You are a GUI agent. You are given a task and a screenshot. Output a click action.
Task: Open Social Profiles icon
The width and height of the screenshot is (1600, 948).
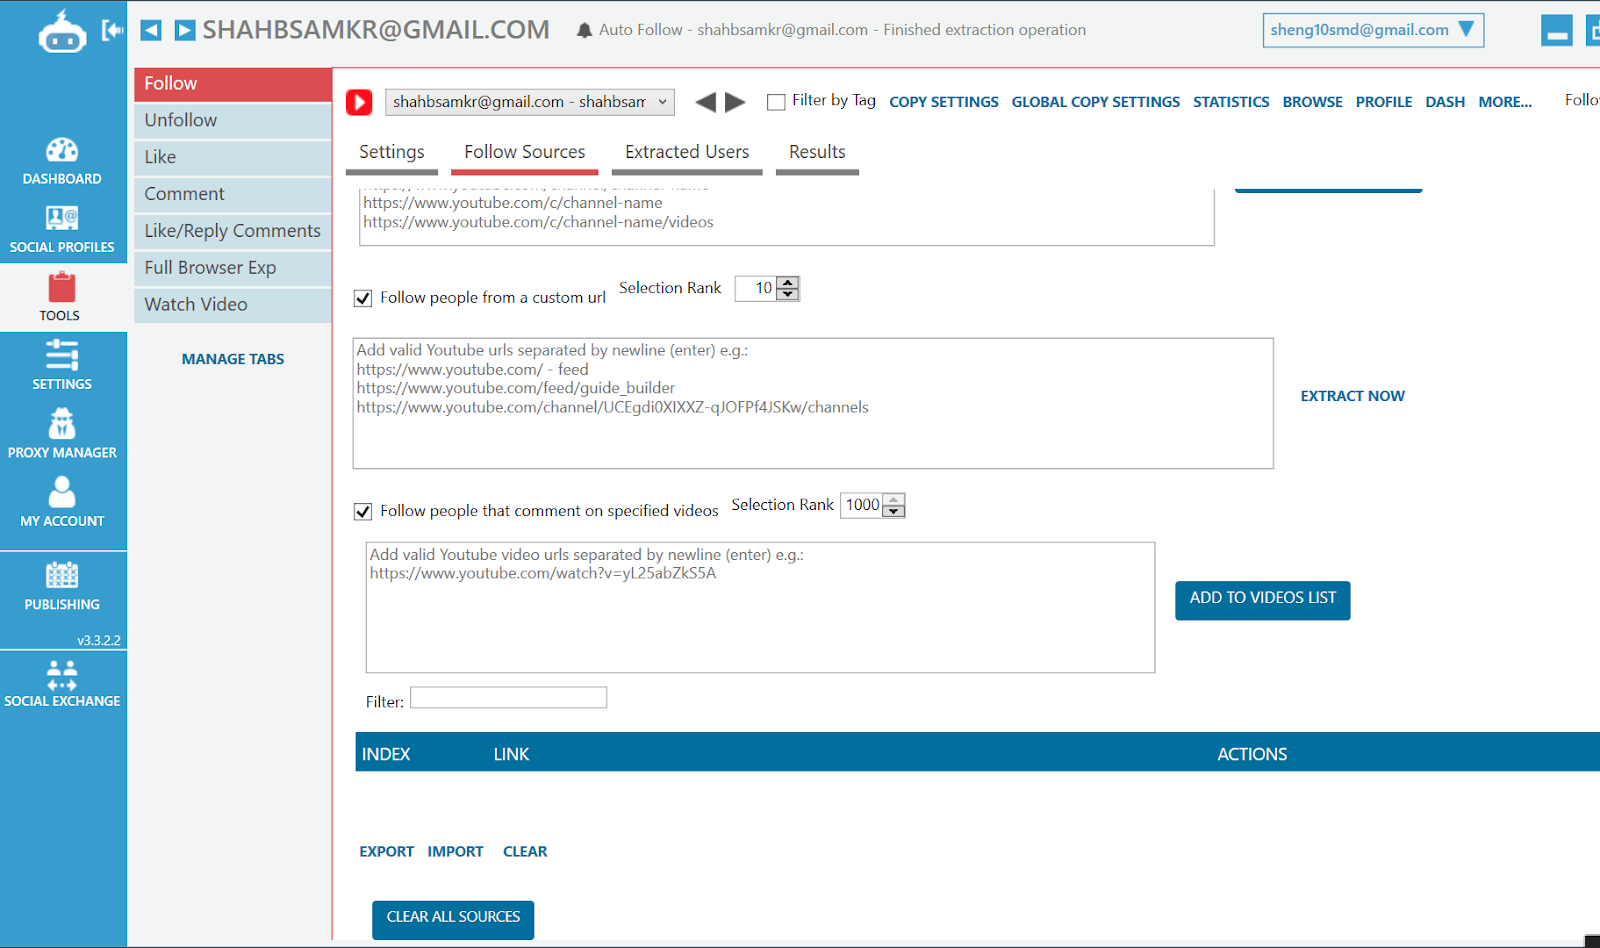click(x=62, y=218)
